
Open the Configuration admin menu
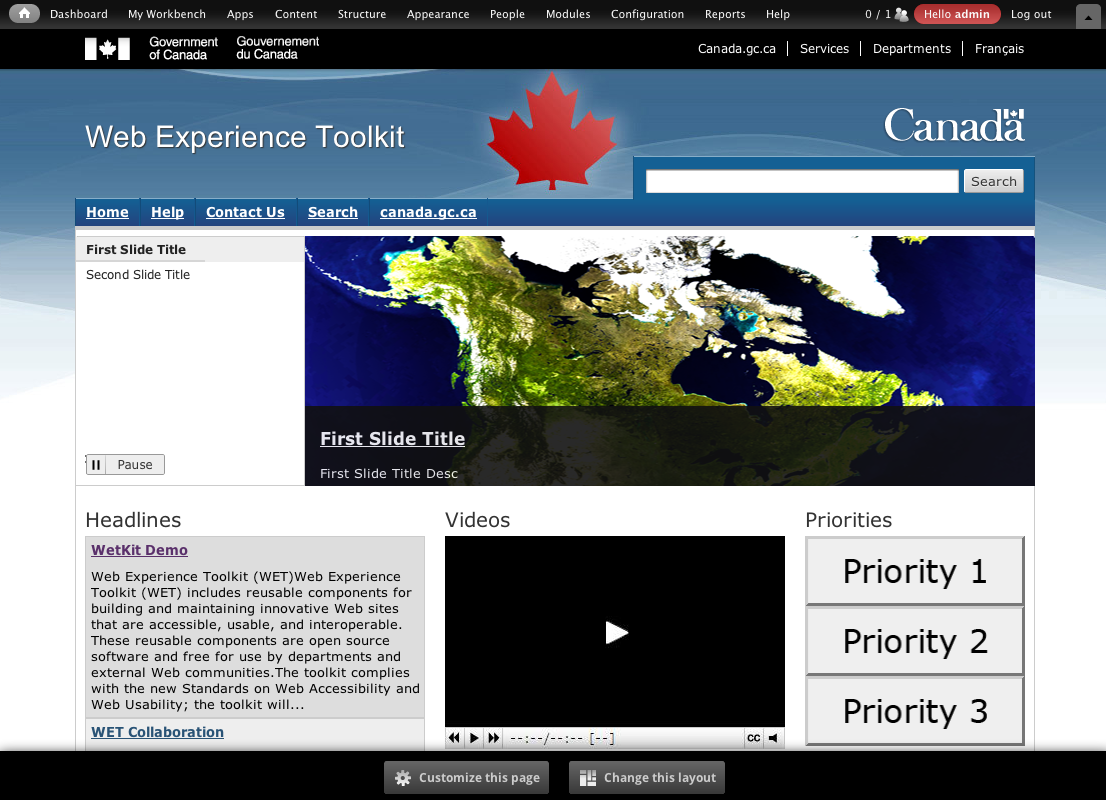[648, 14]
